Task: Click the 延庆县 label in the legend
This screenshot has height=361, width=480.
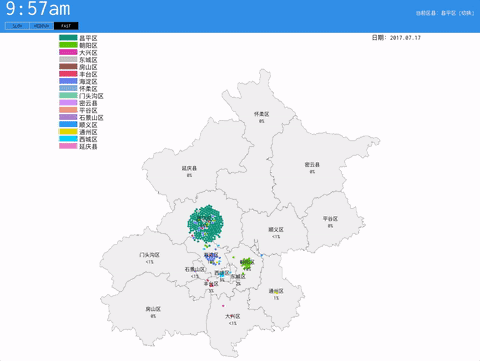Action: [88, 146]
